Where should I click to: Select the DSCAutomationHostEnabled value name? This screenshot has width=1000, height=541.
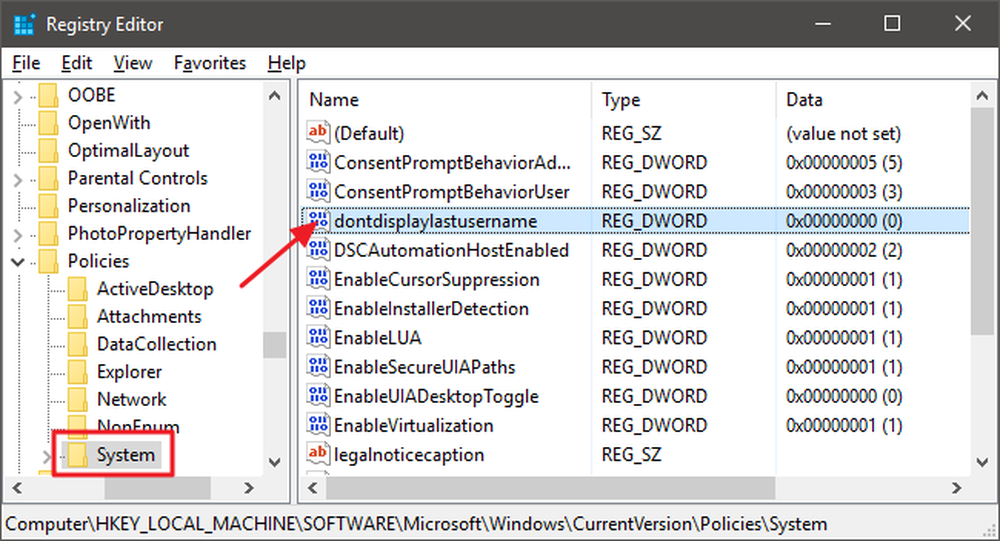(x=452, y=250)
